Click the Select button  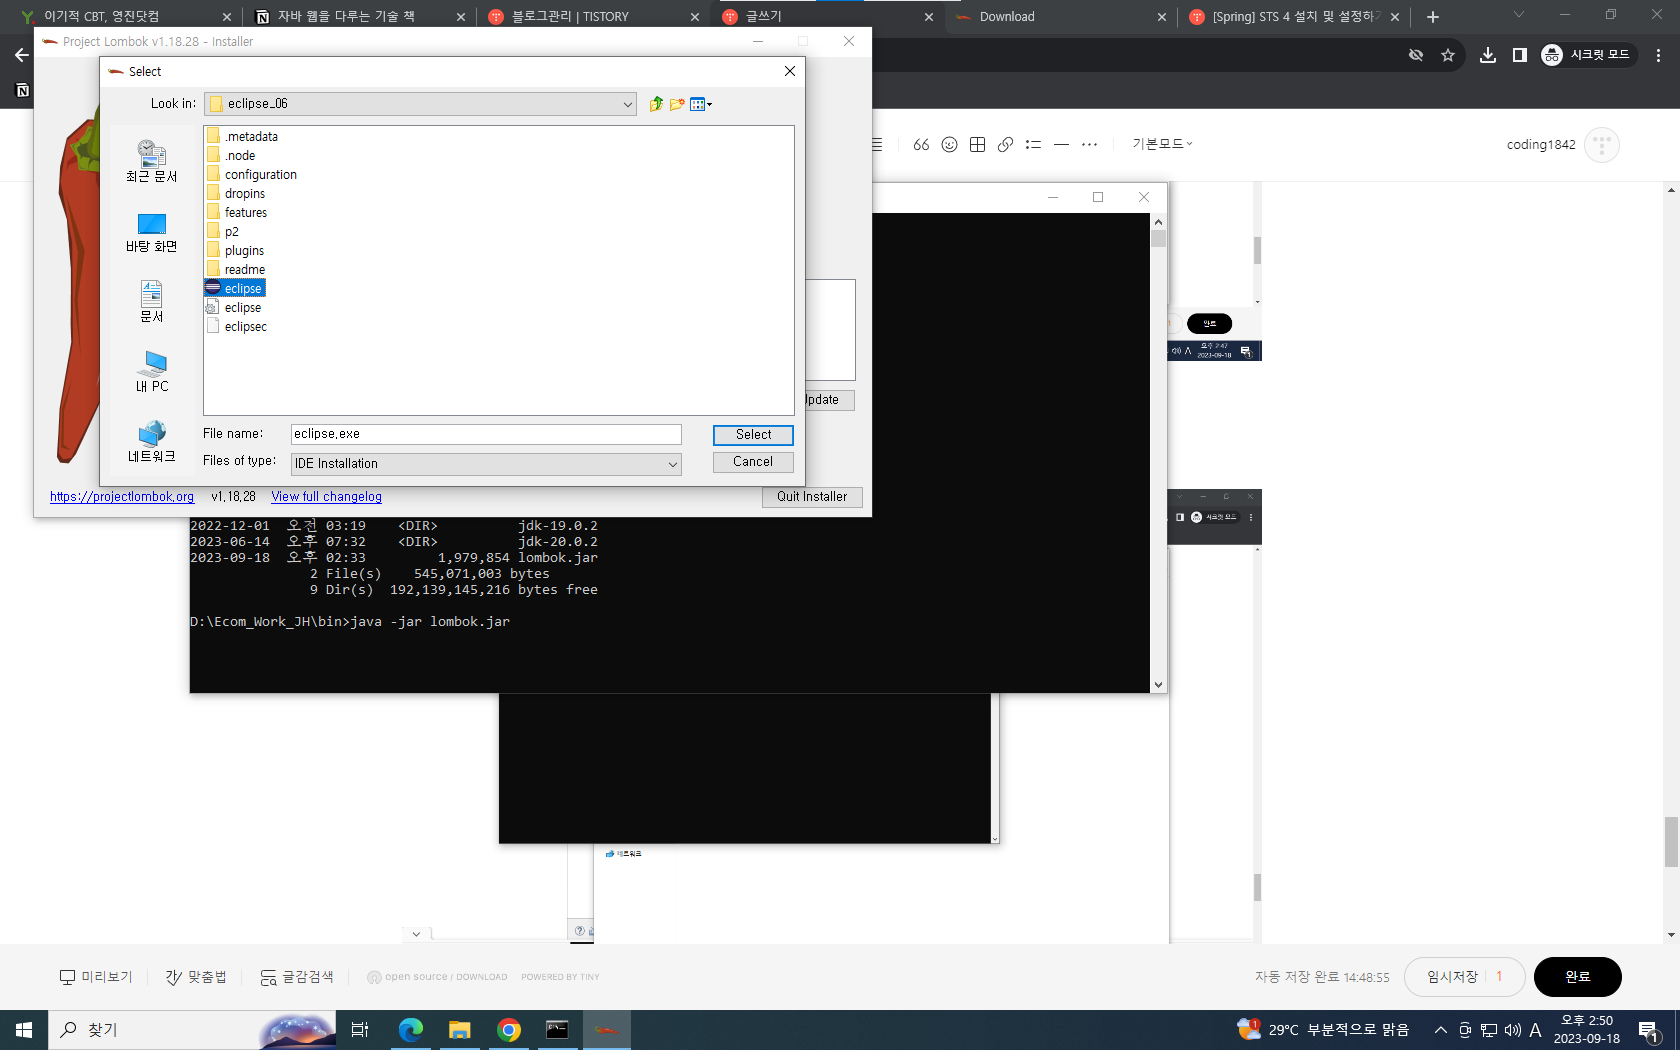point(753,435)
